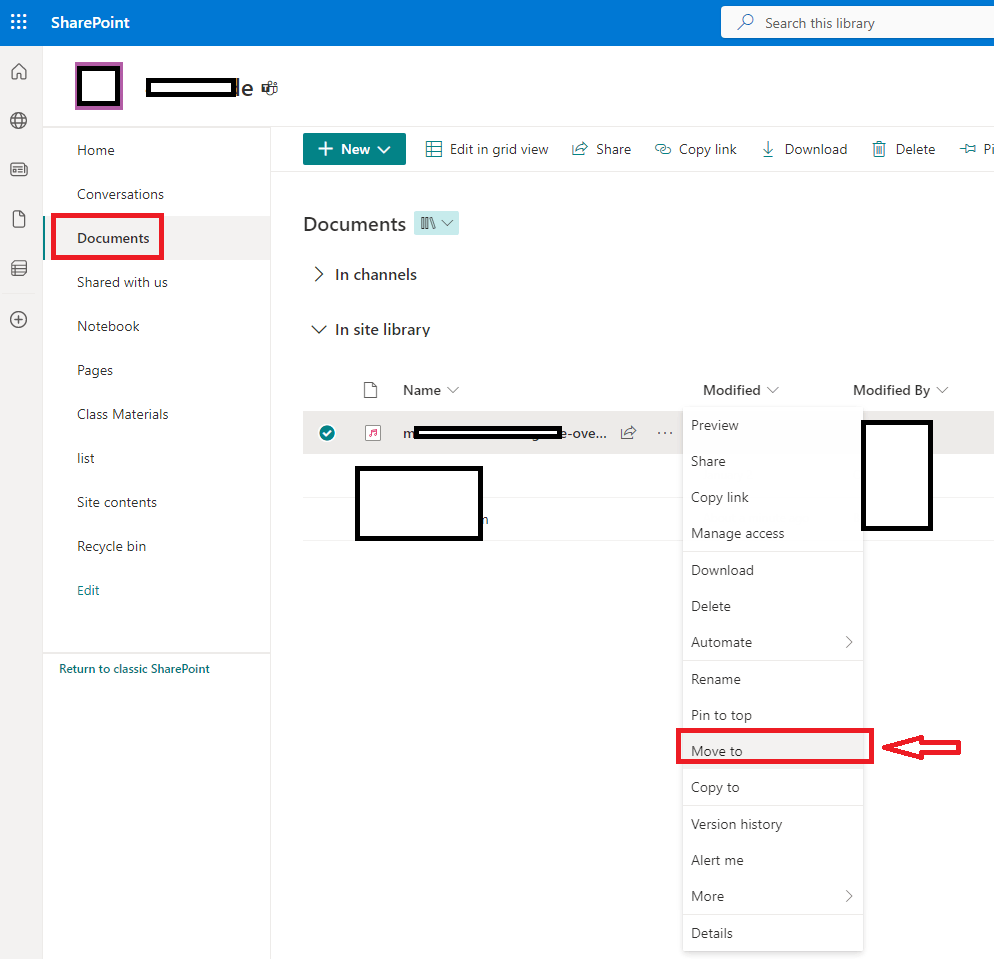This screenshot has height=959, width=994.
Task: Open the New dropdown button
Action: point(354,149)
